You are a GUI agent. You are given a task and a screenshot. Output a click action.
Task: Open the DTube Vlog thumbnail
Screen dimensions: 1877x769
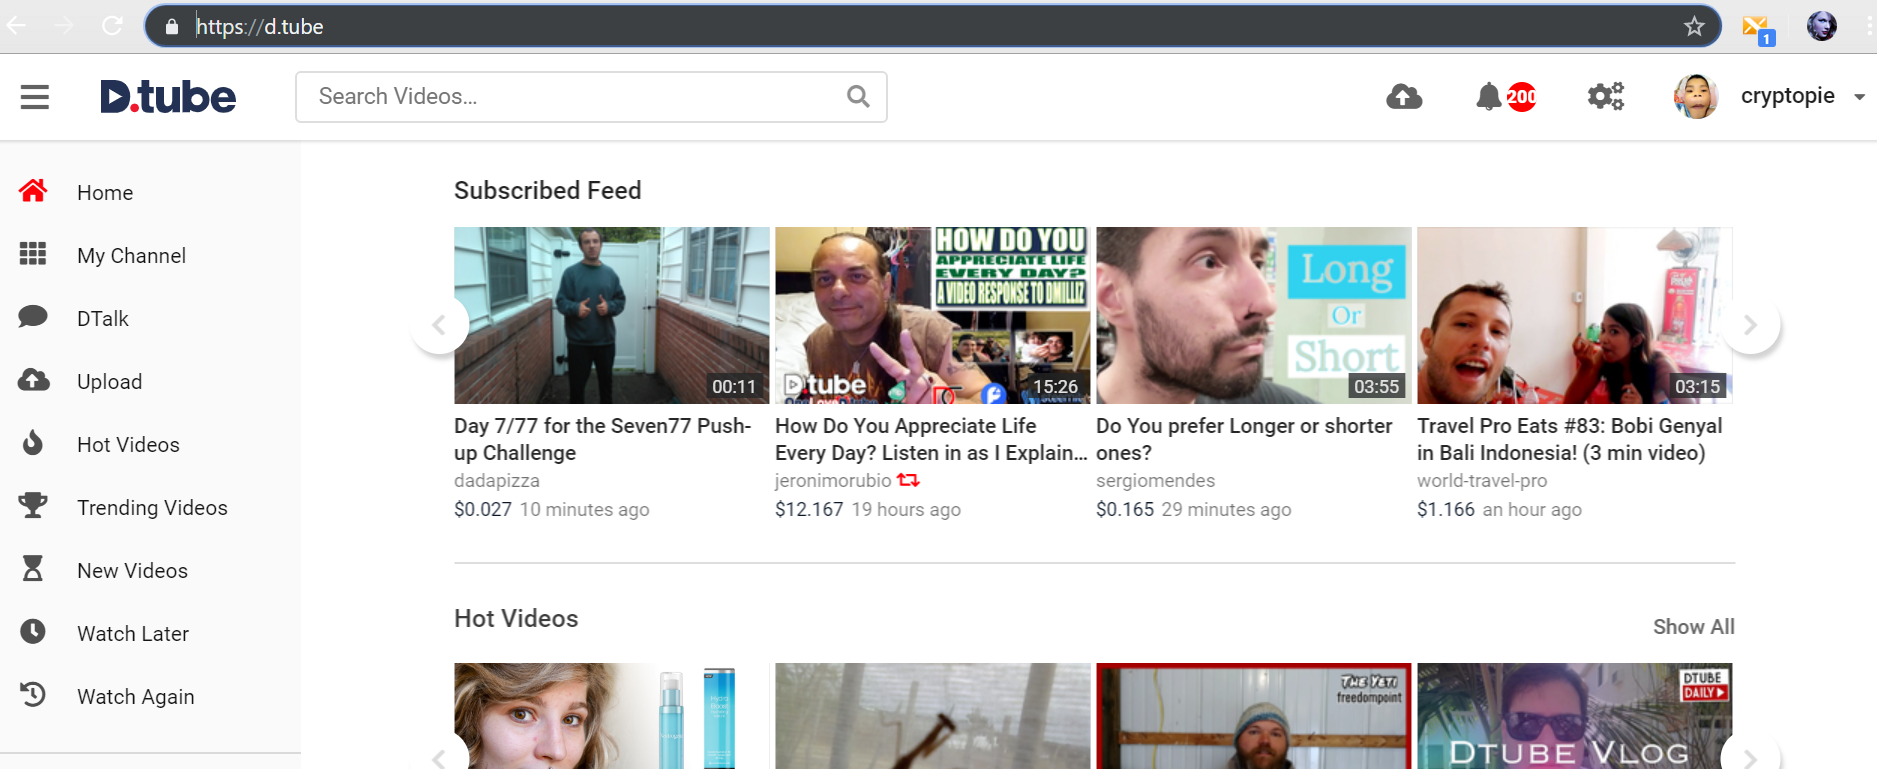[x=1575, y=716]
